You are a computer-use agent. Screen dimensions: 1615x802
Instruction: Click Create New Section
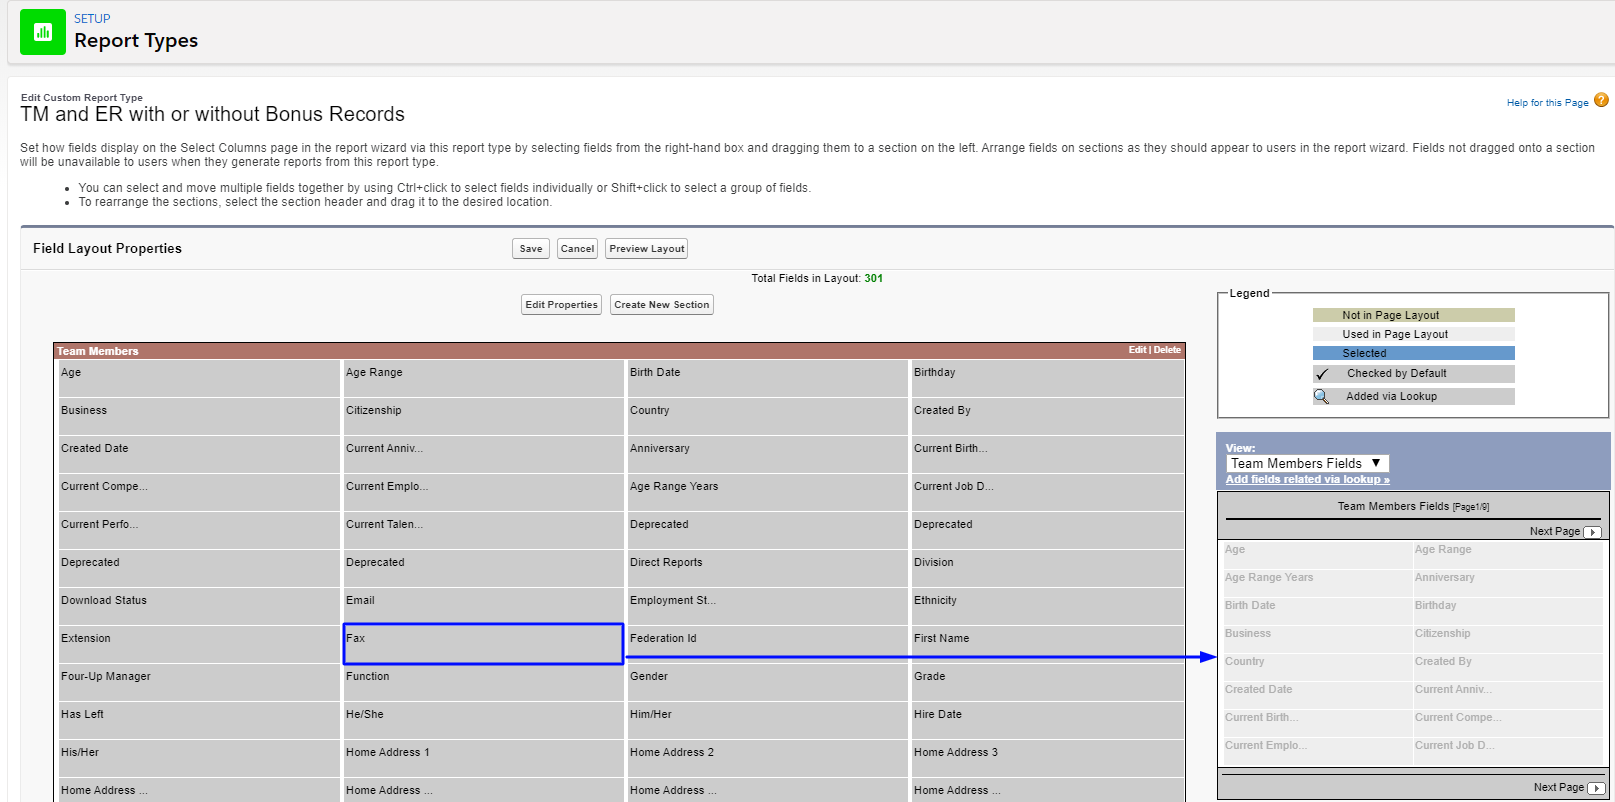click(661, 305)
